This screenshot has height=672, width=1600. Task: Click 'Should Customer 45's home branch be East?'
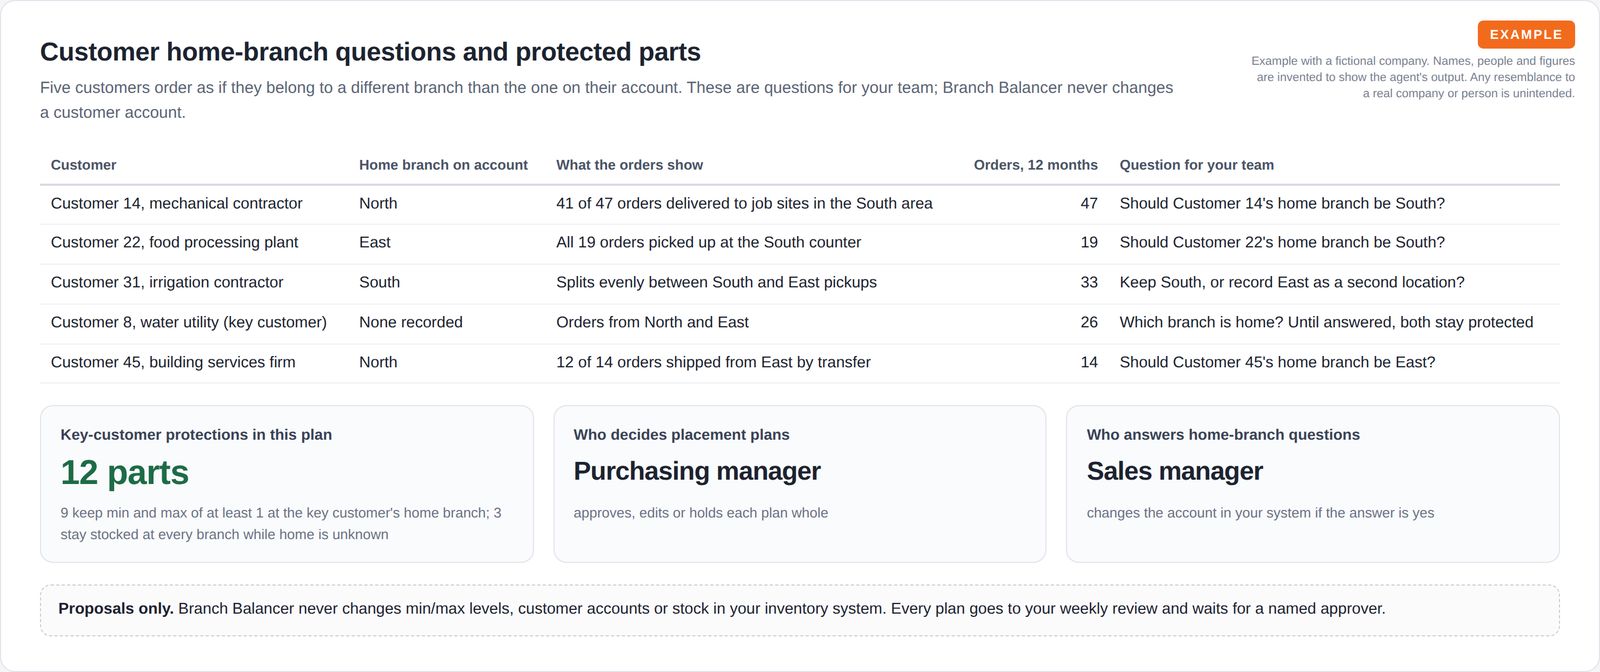click(1277, 362)
